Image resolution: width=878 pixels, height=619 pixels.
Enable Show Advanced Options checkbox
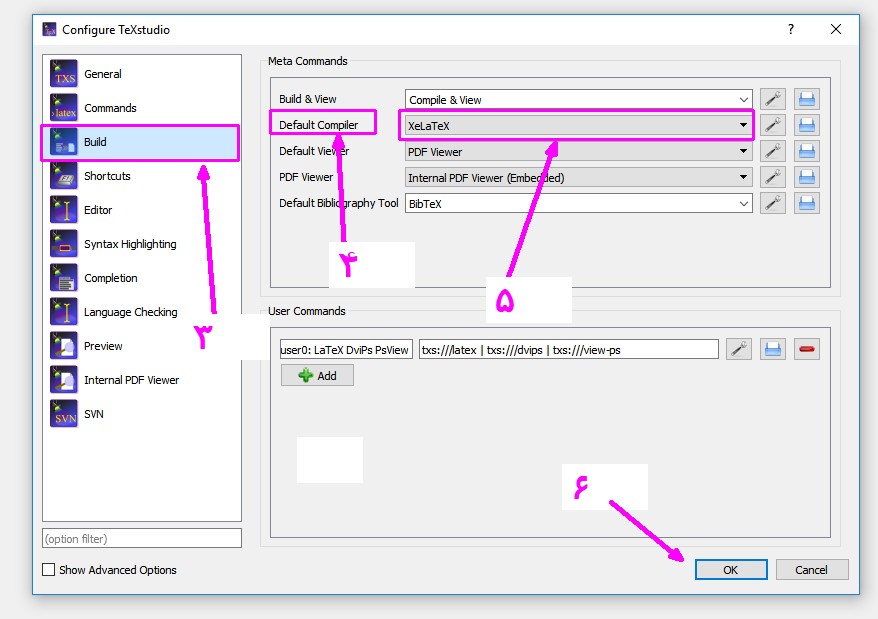pyautogui.click(x=49, y=570)
